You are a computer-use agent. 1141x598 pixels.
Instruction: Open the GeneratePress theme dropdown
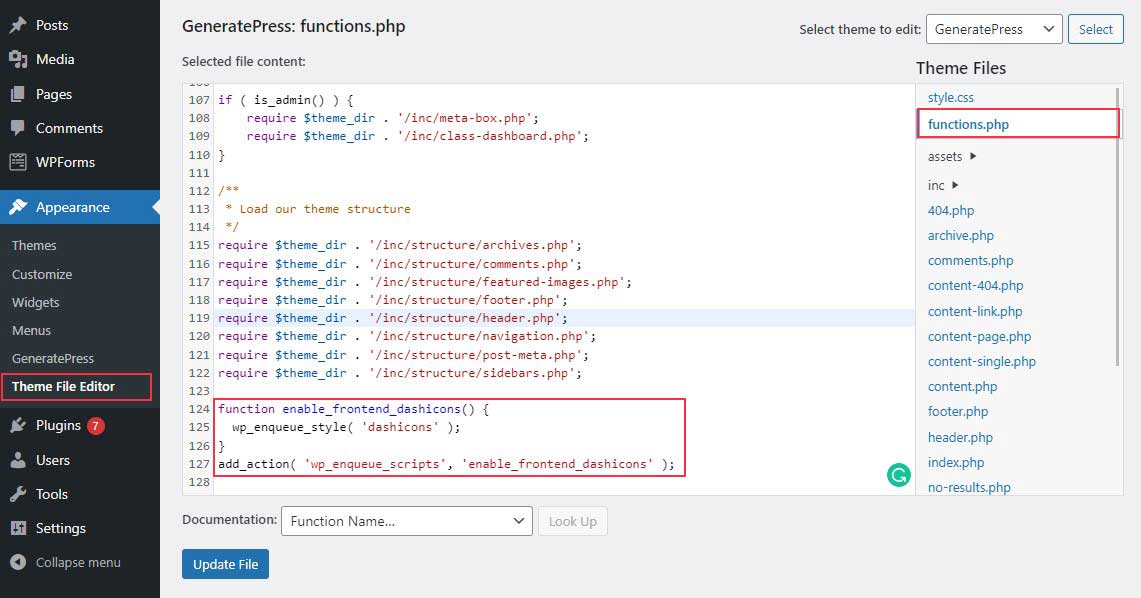click(x=994, y=29)
